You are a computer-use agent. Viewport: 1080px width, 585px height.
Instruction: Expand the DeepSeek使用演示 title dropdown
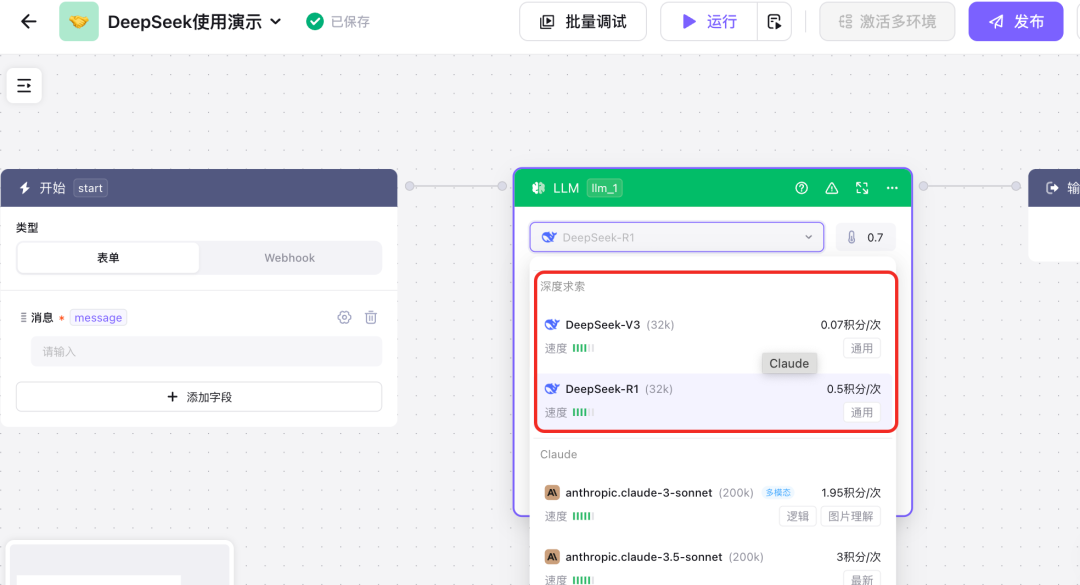pyautogui.click(x=276, y=21)
